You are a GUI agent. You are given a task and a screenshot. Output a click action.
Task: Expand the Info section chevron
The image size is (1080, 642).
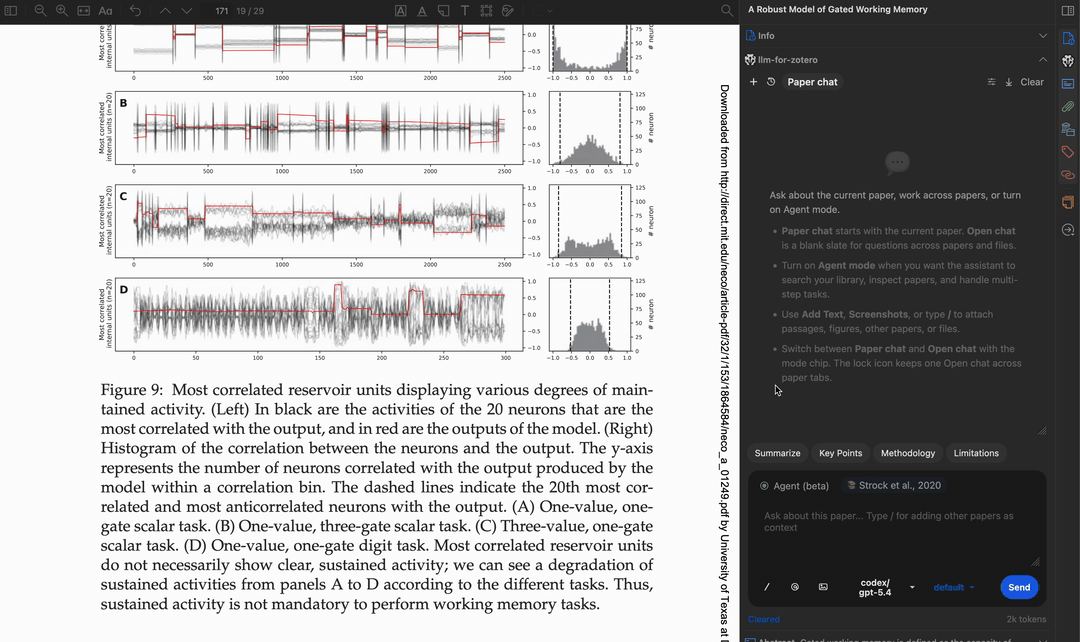[1043, 36]
